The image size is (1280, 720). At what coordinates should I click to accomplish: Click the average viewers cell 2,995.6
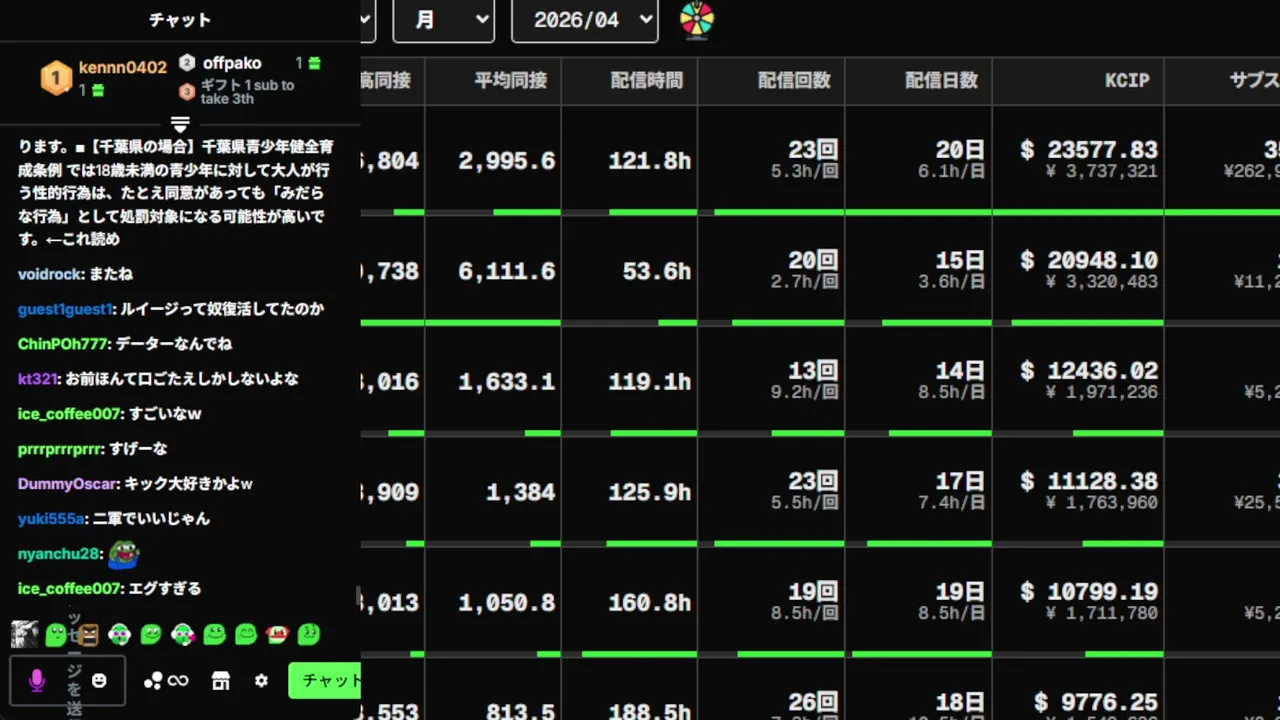coord(507,161)
